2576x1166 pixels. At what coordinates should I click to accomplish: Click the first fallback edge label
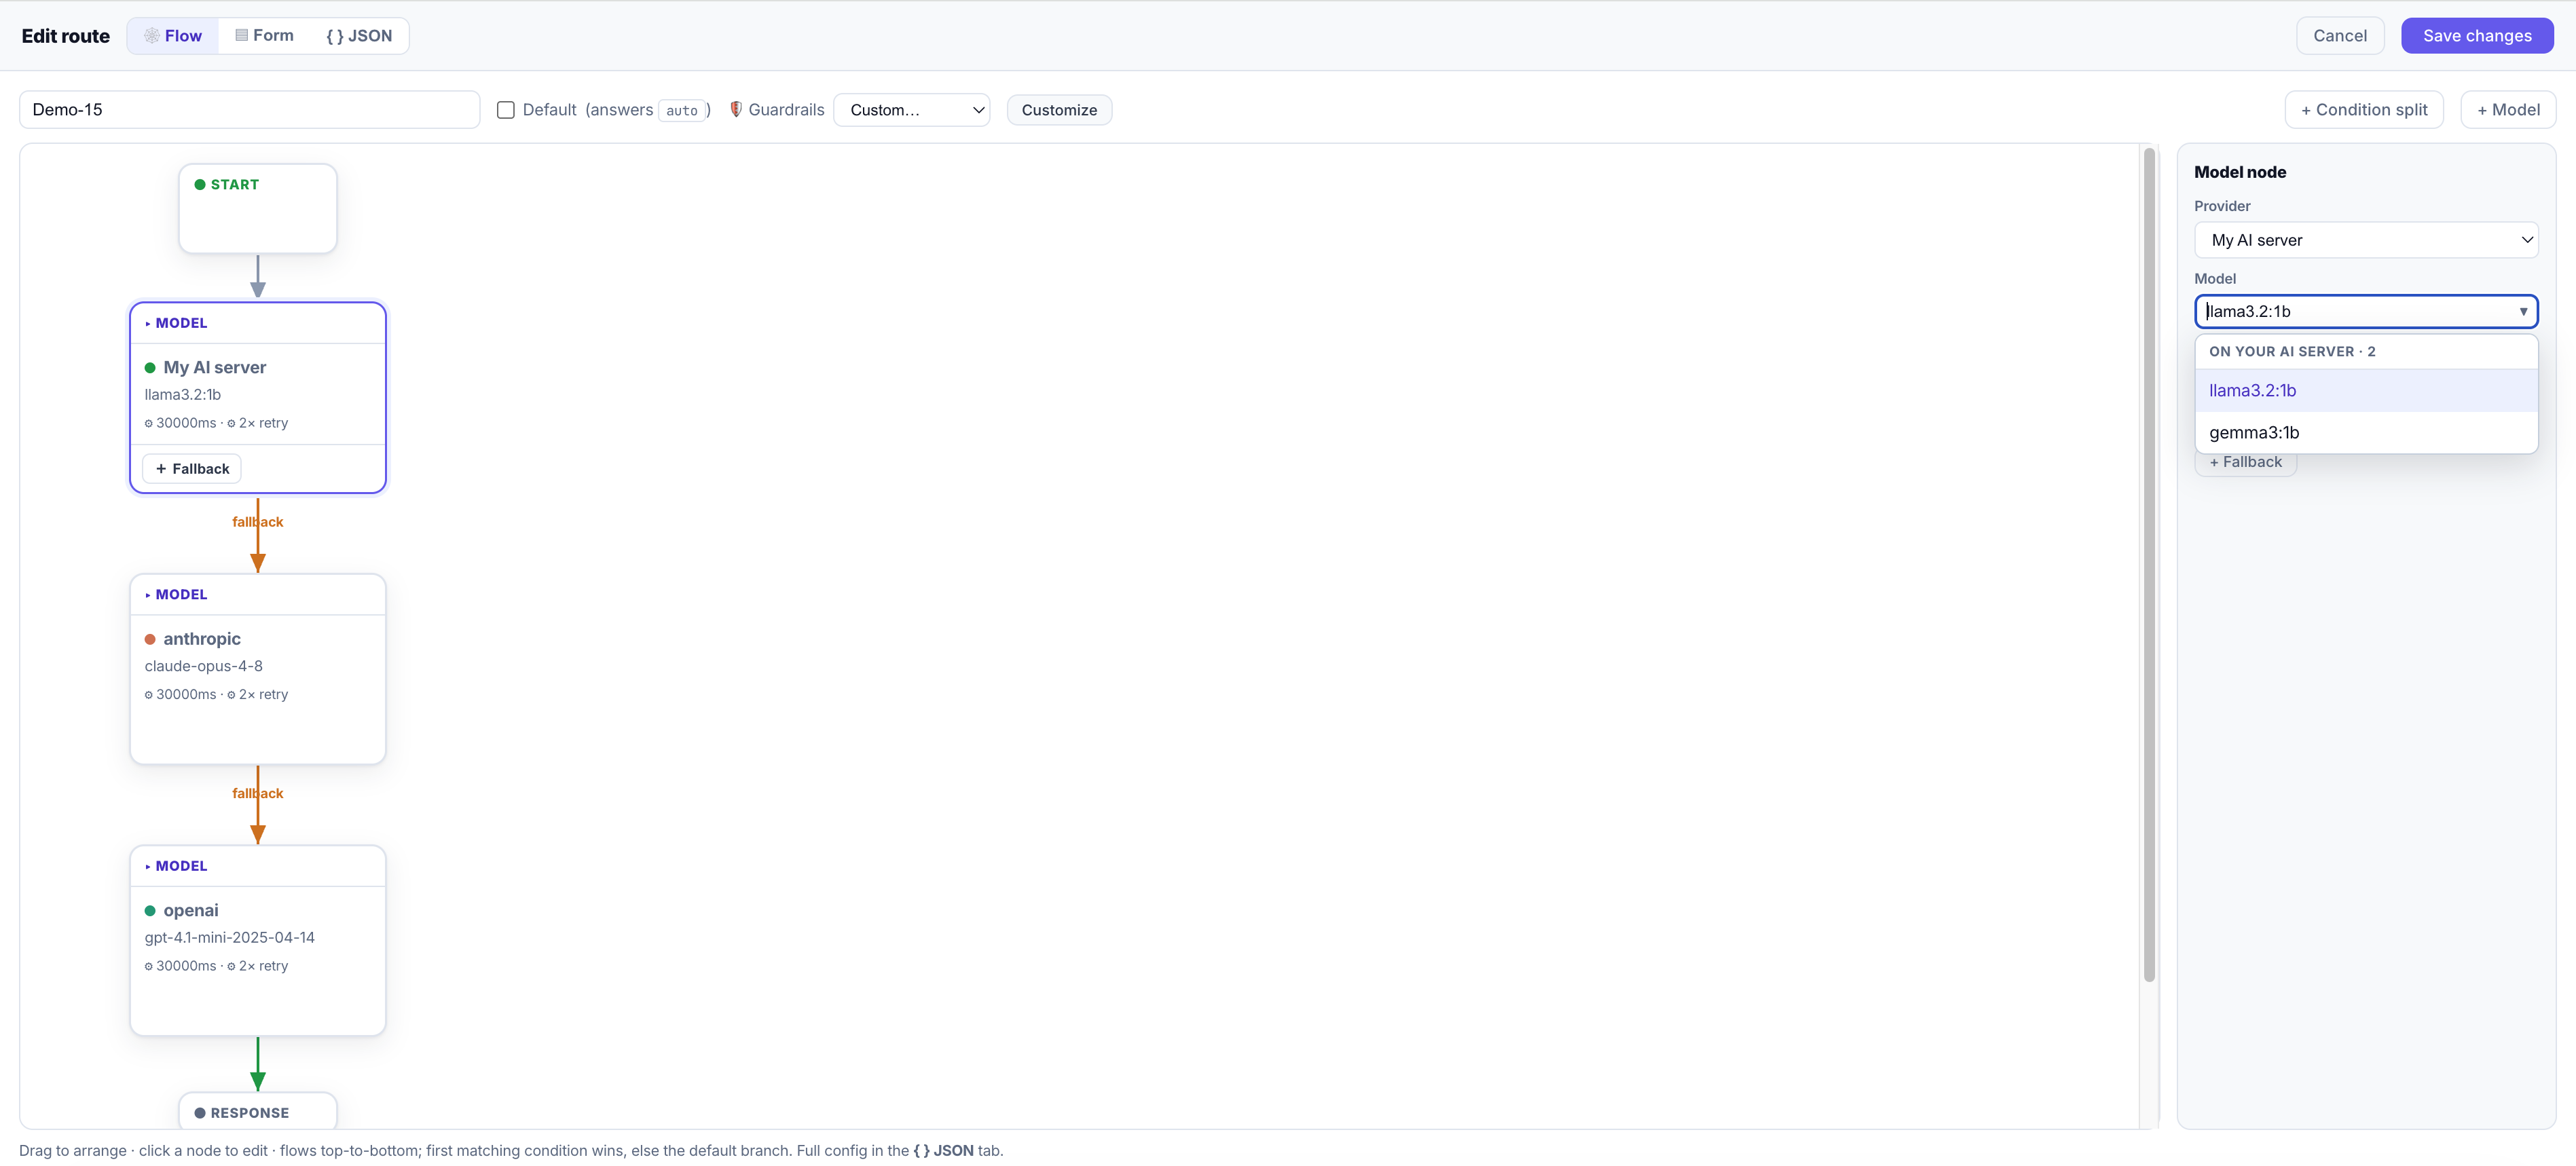pos(258,522)
